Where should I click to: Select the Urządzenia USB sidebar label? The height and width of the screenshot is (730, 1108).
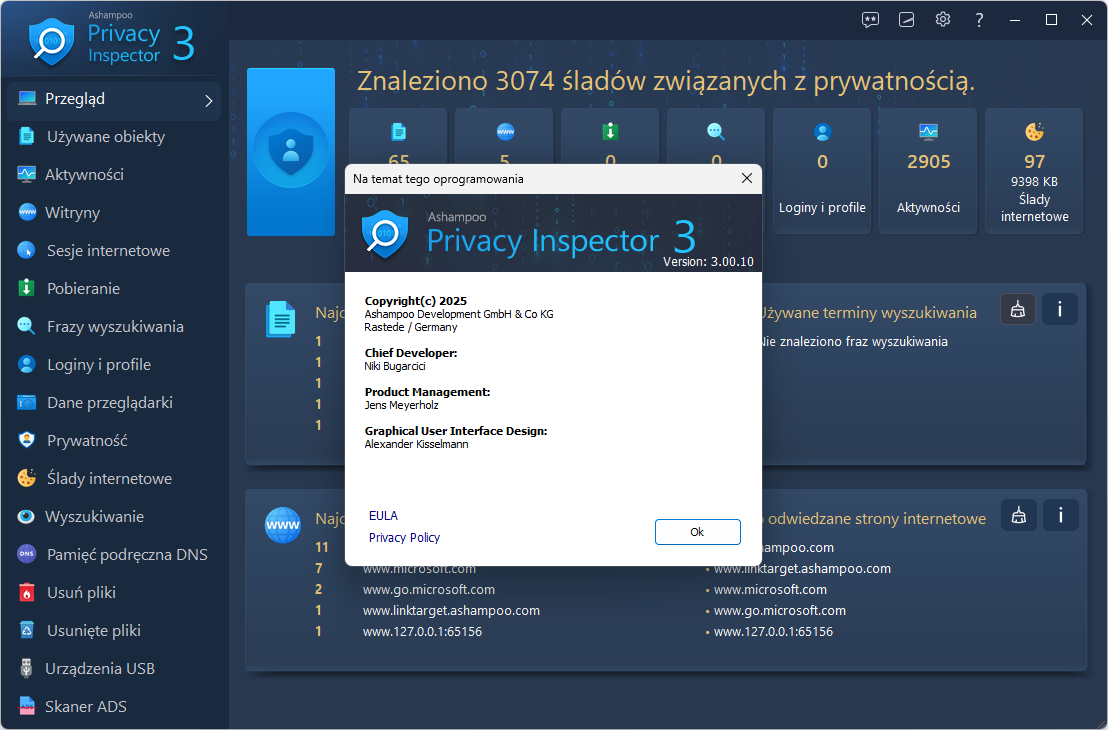100,669
